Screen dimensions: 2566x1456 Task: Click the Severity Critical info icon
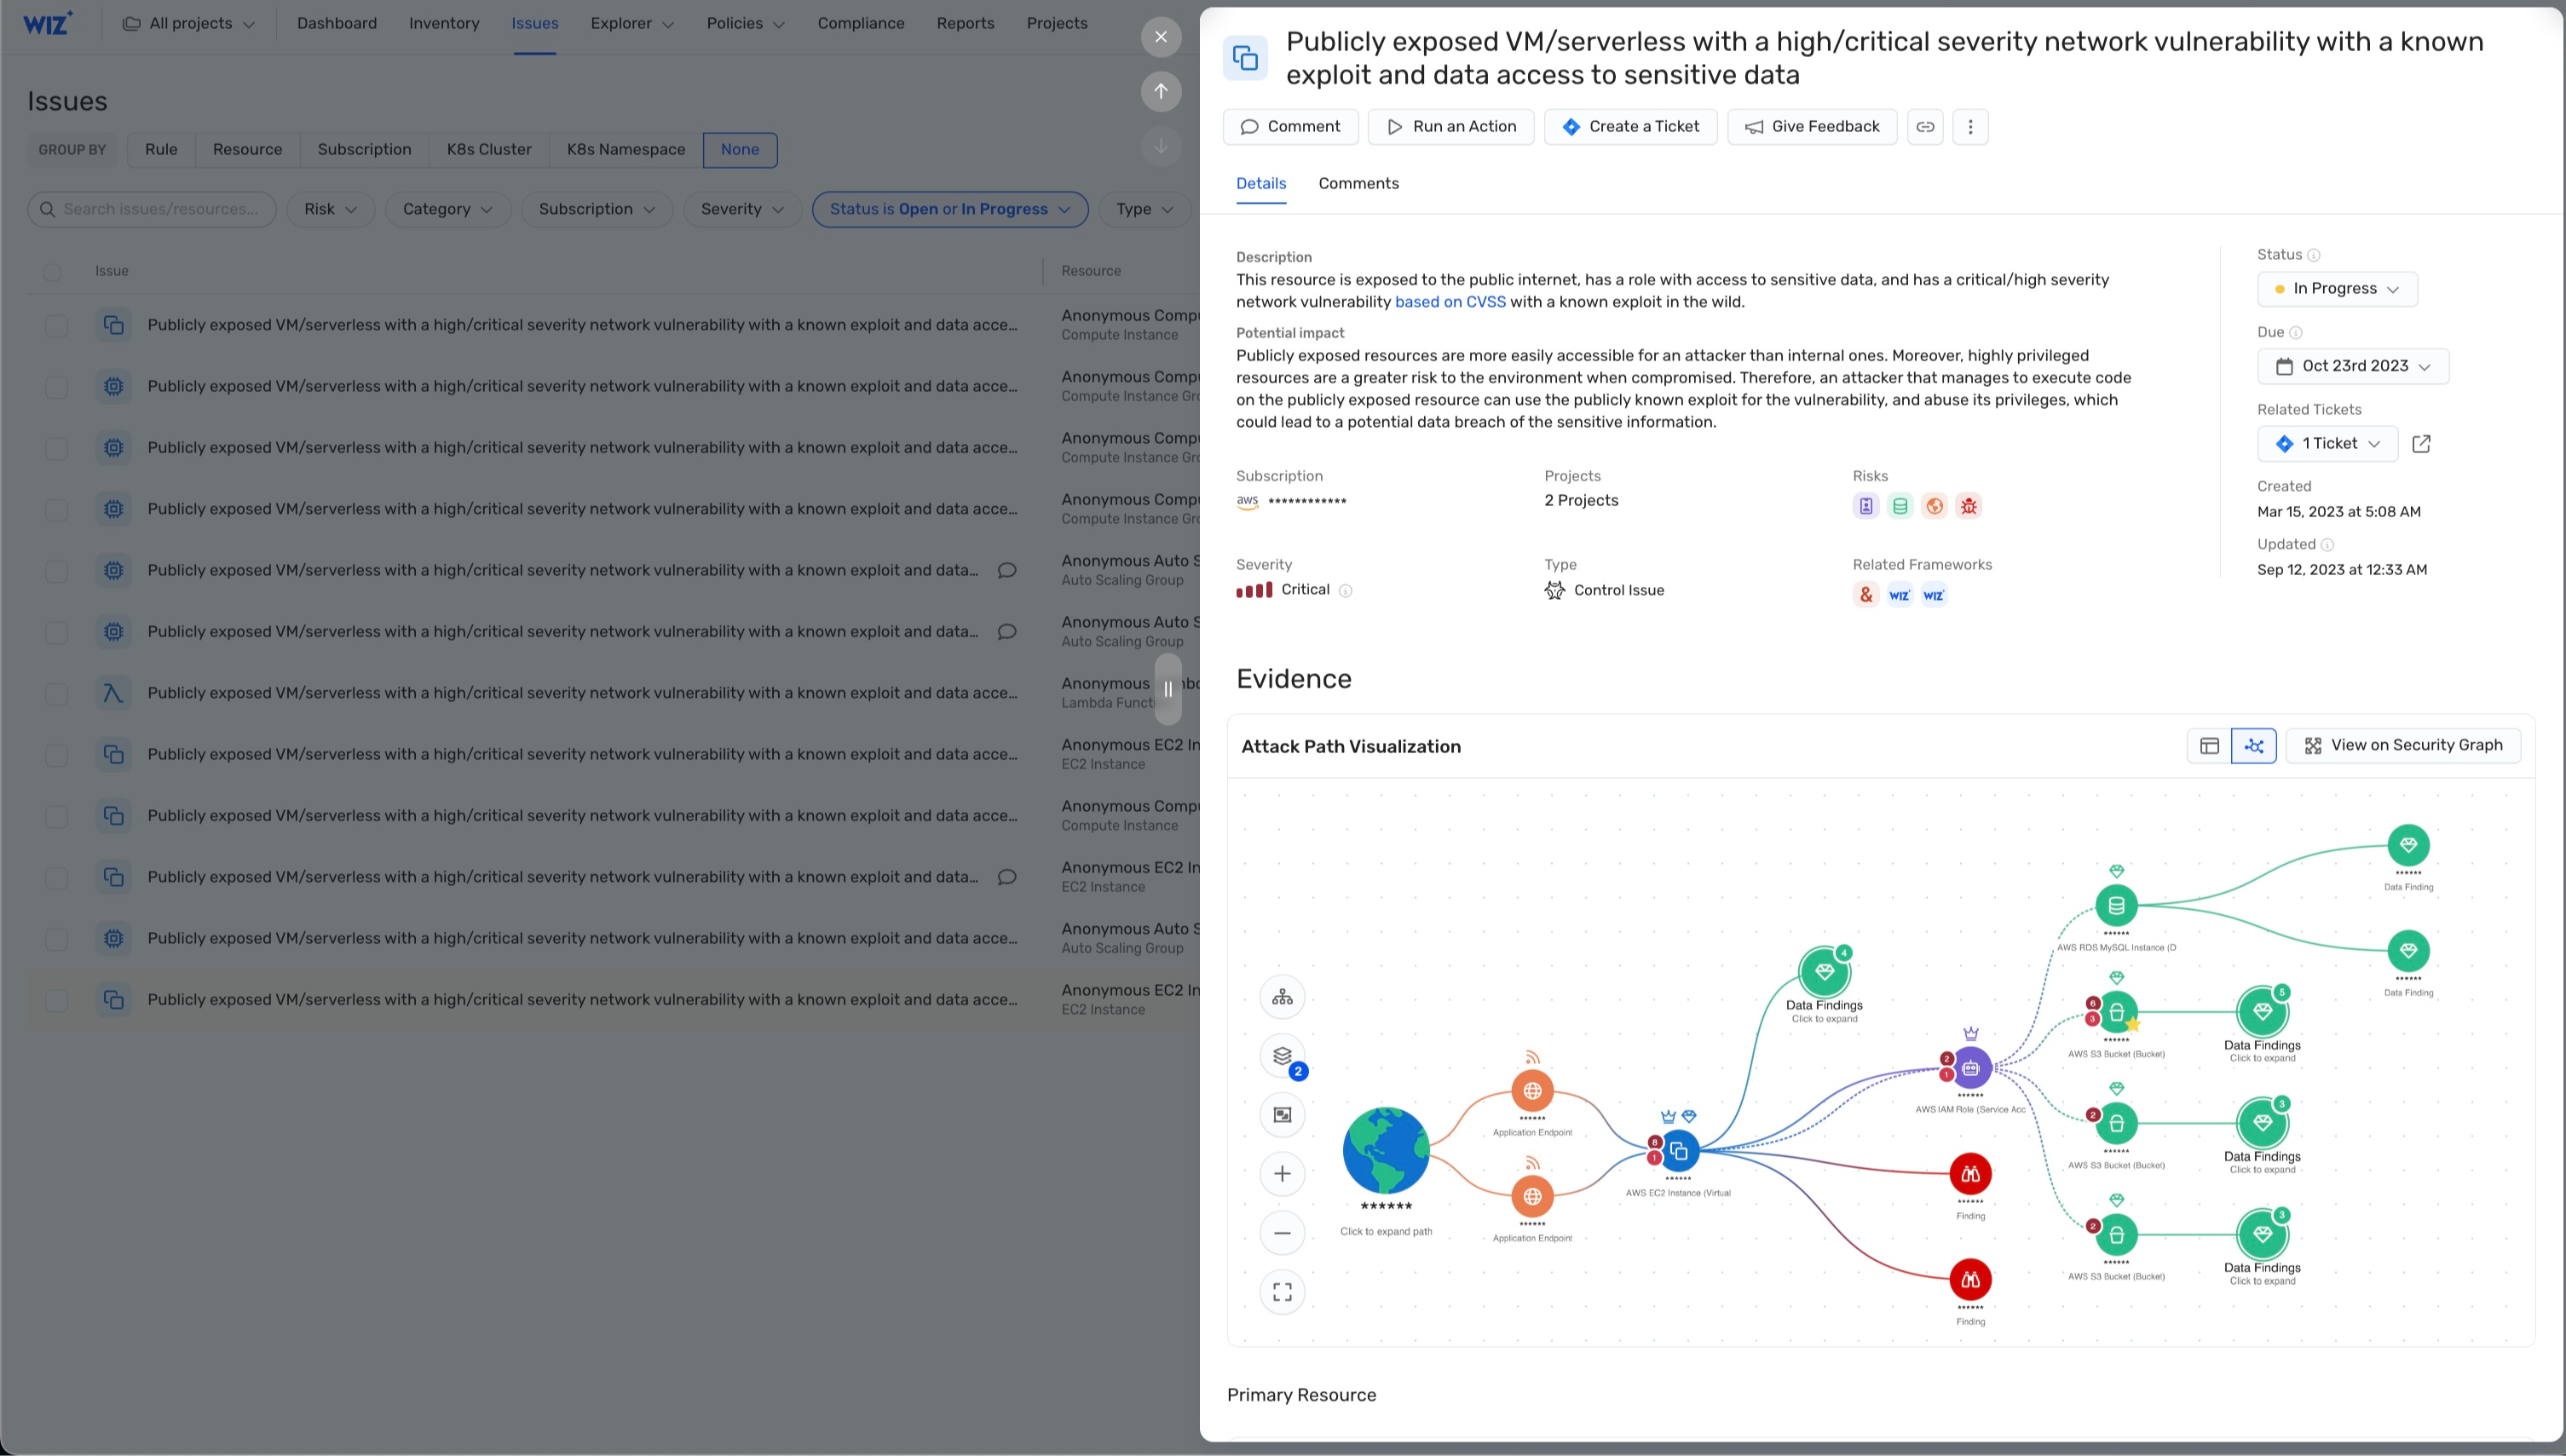pyautogui.click(x=1346, y=591)
